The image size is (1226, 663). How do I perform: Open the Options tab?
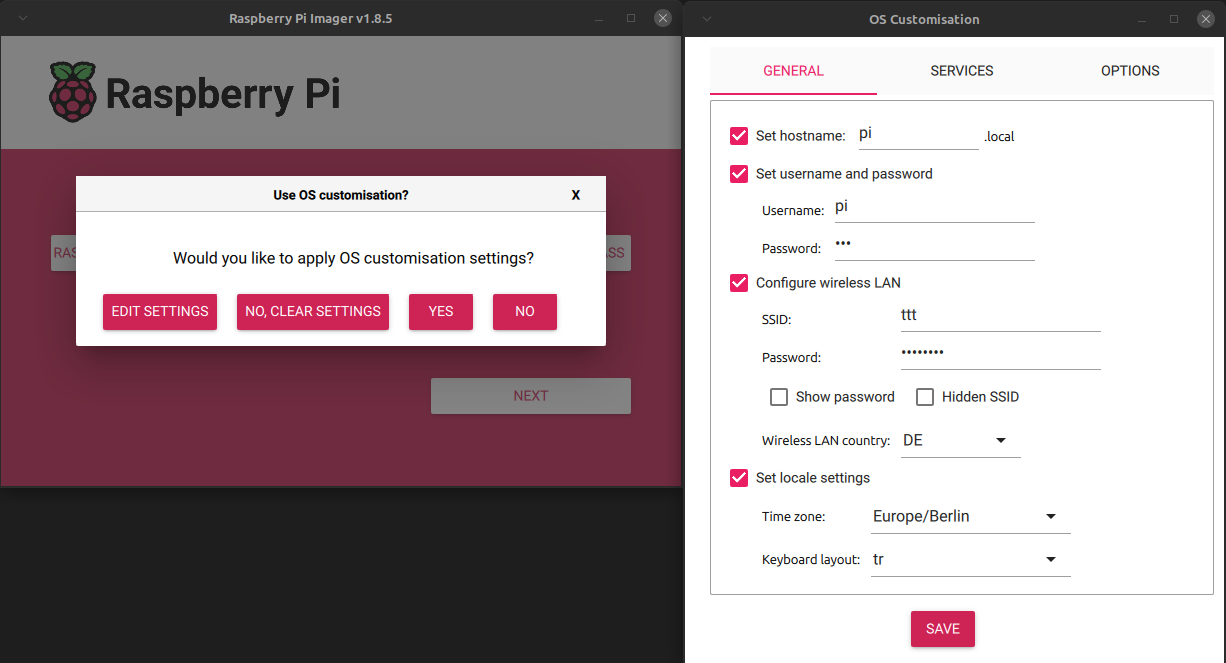coord(1130,71)
